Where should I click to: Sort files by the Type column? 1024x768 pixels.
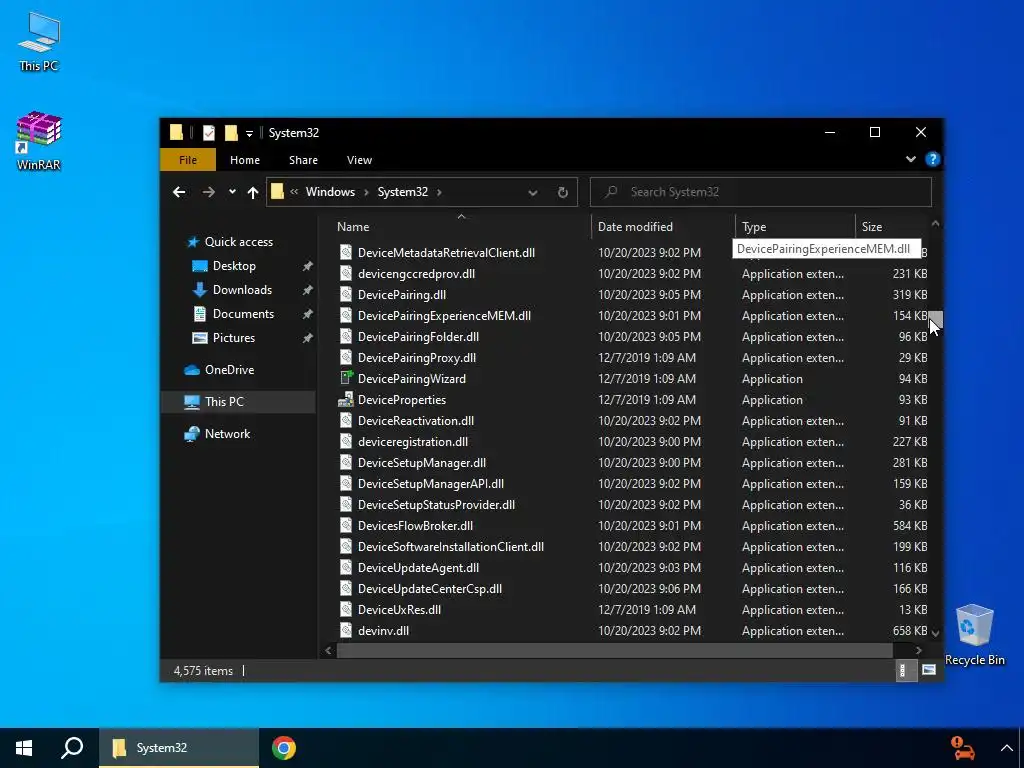point(754,227)
